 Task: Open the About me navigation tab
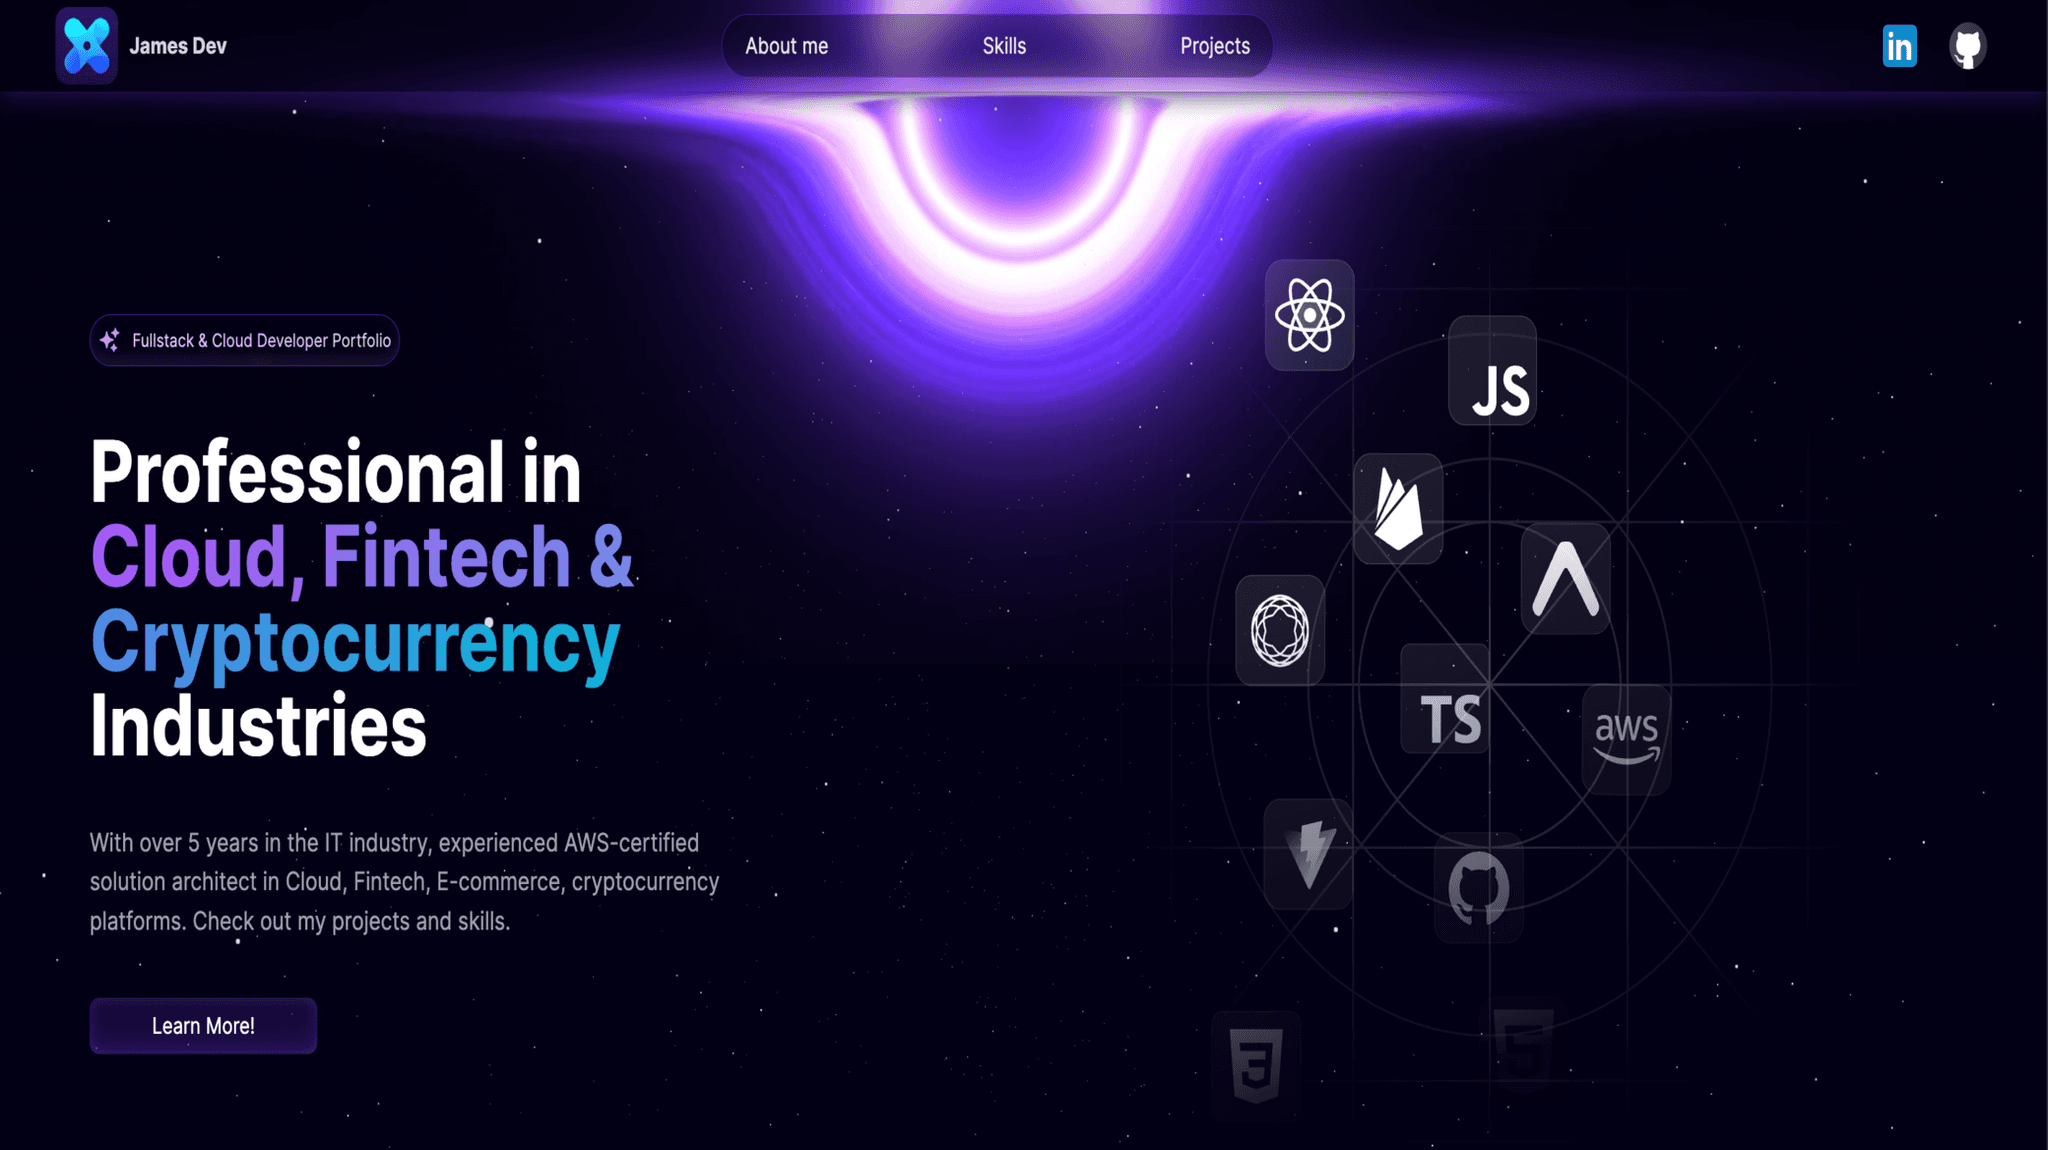point(786,46)
